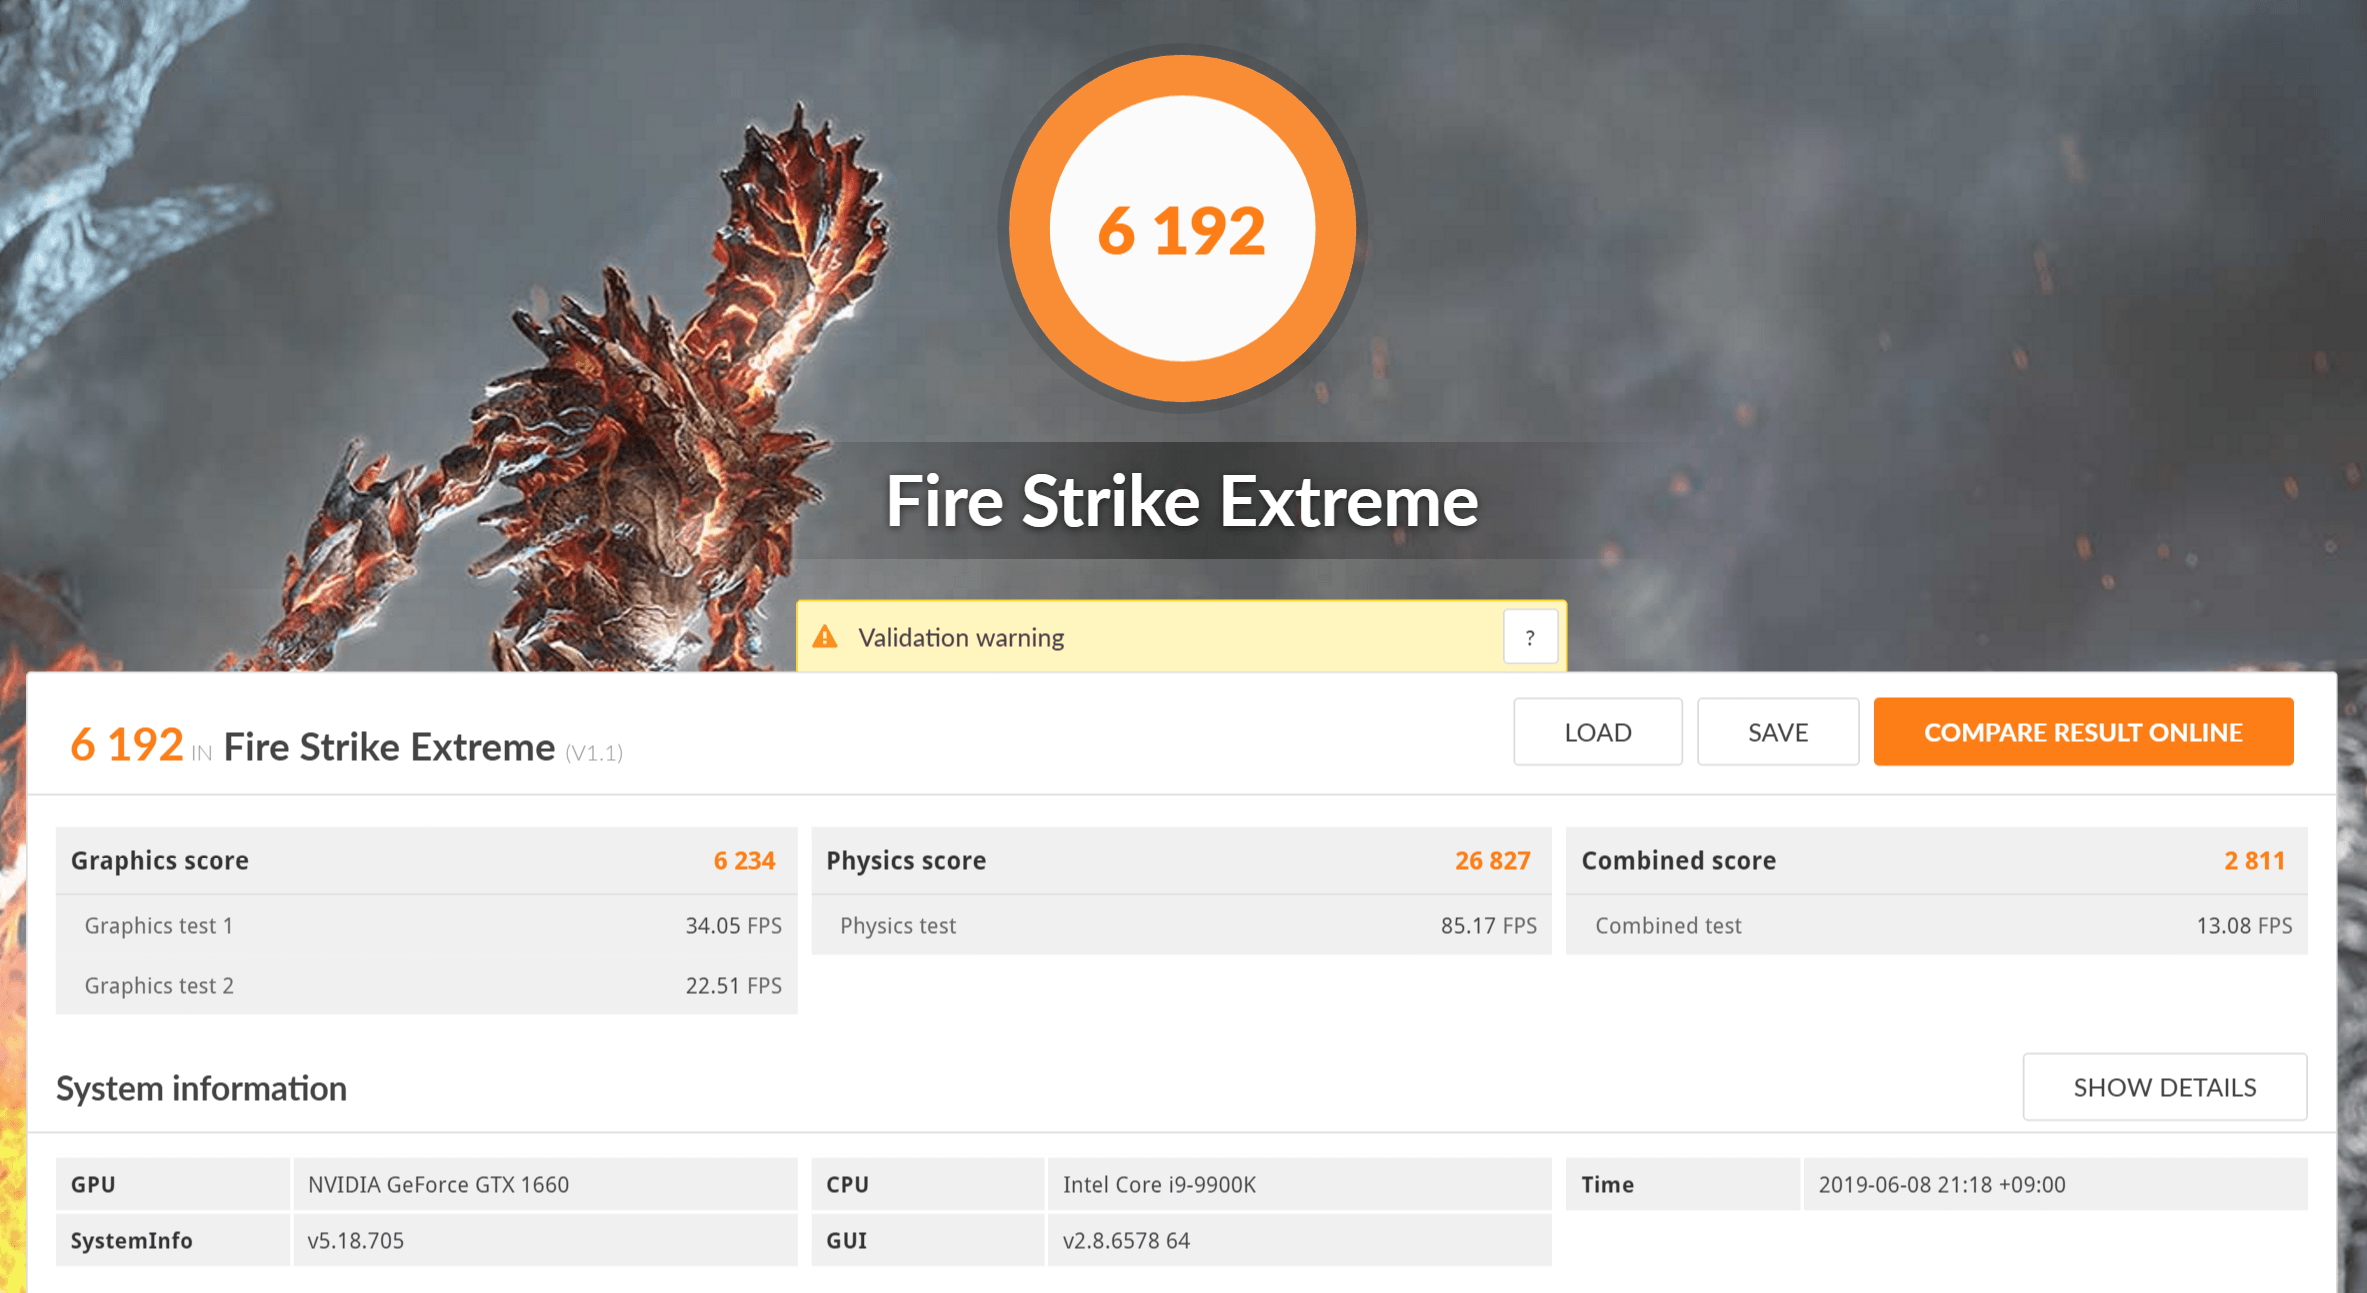
Task: Click Graphics test 2 row
Action: coord(427,985)
